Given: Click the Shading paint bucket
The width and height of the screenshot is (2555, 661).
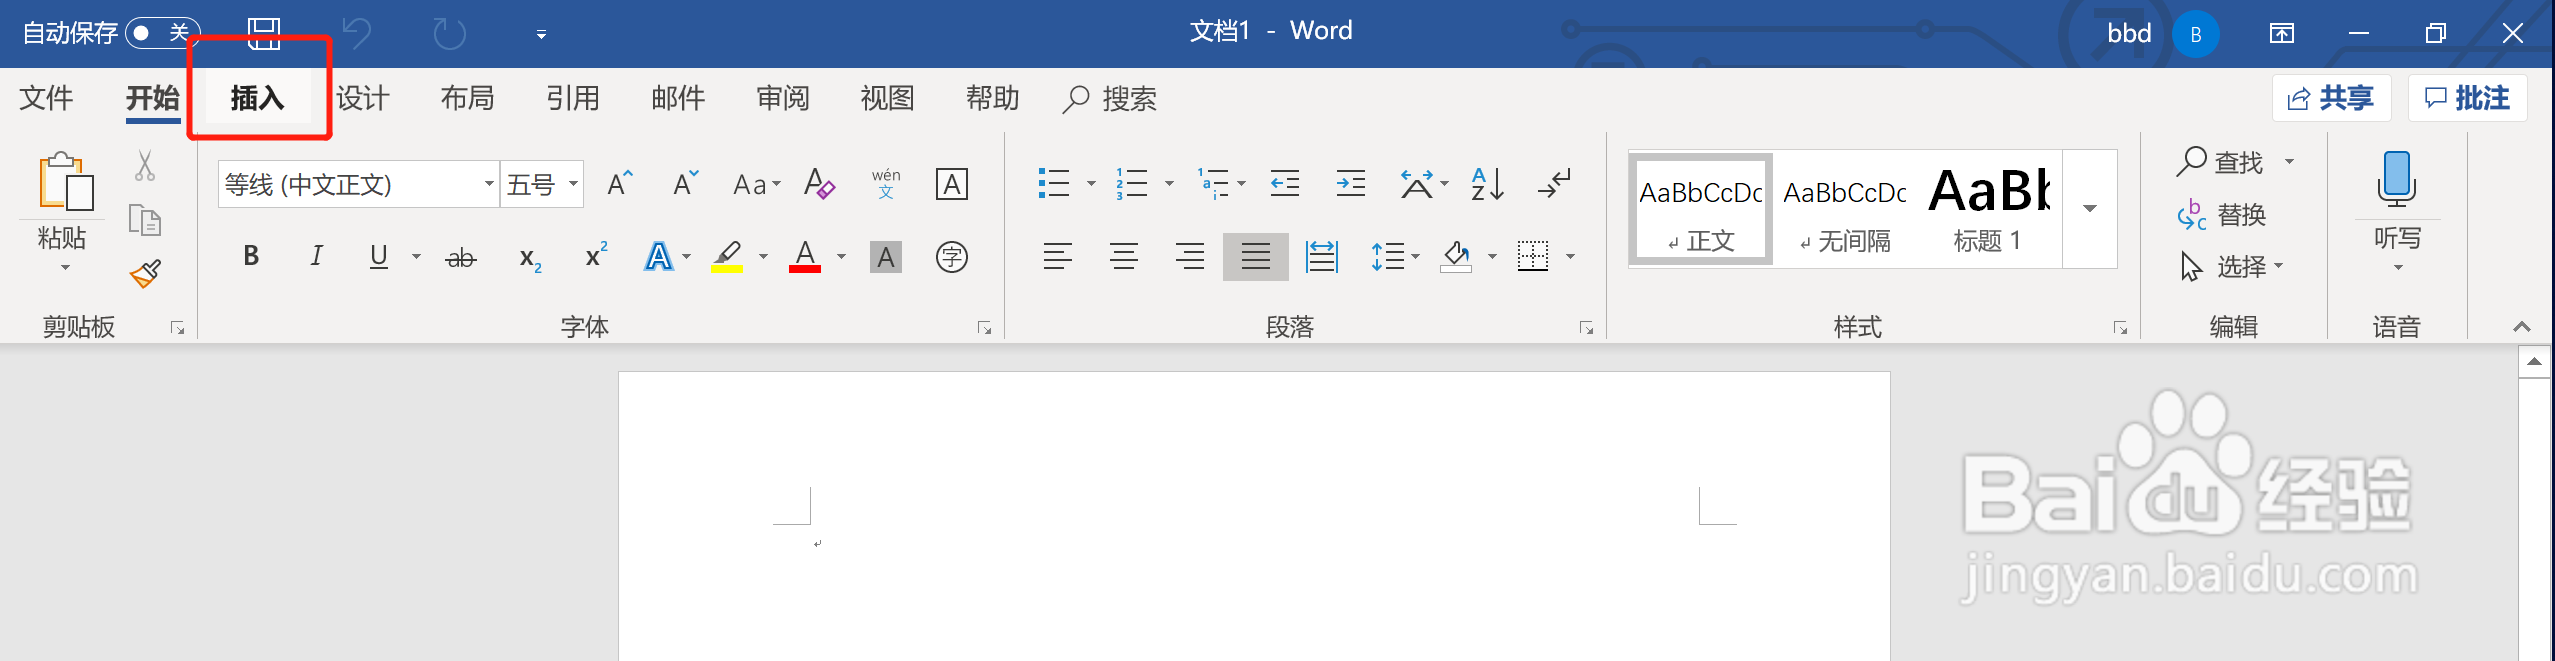Looking at the screenshot, I should (1456, 257).
